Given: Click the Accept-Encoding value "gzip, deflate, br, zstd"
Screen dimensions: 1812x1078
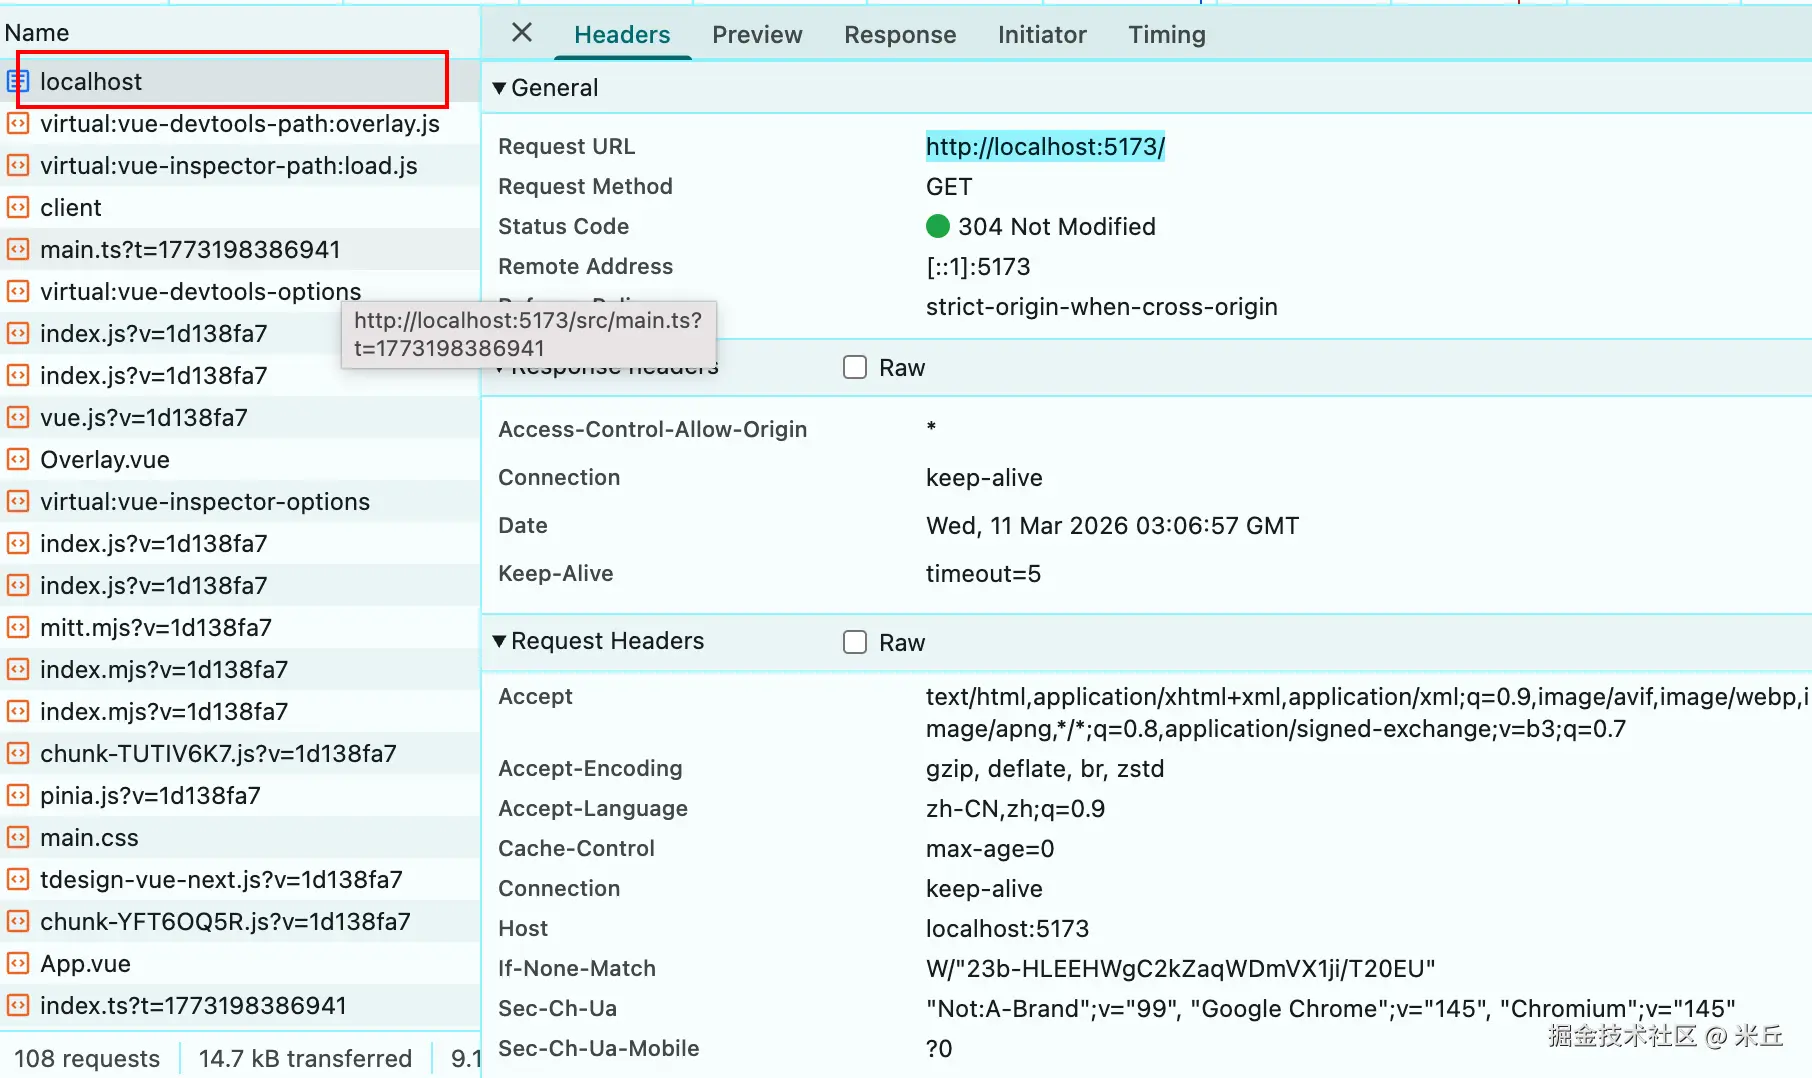Looking at the screenshot, I should pos(1045,769).
